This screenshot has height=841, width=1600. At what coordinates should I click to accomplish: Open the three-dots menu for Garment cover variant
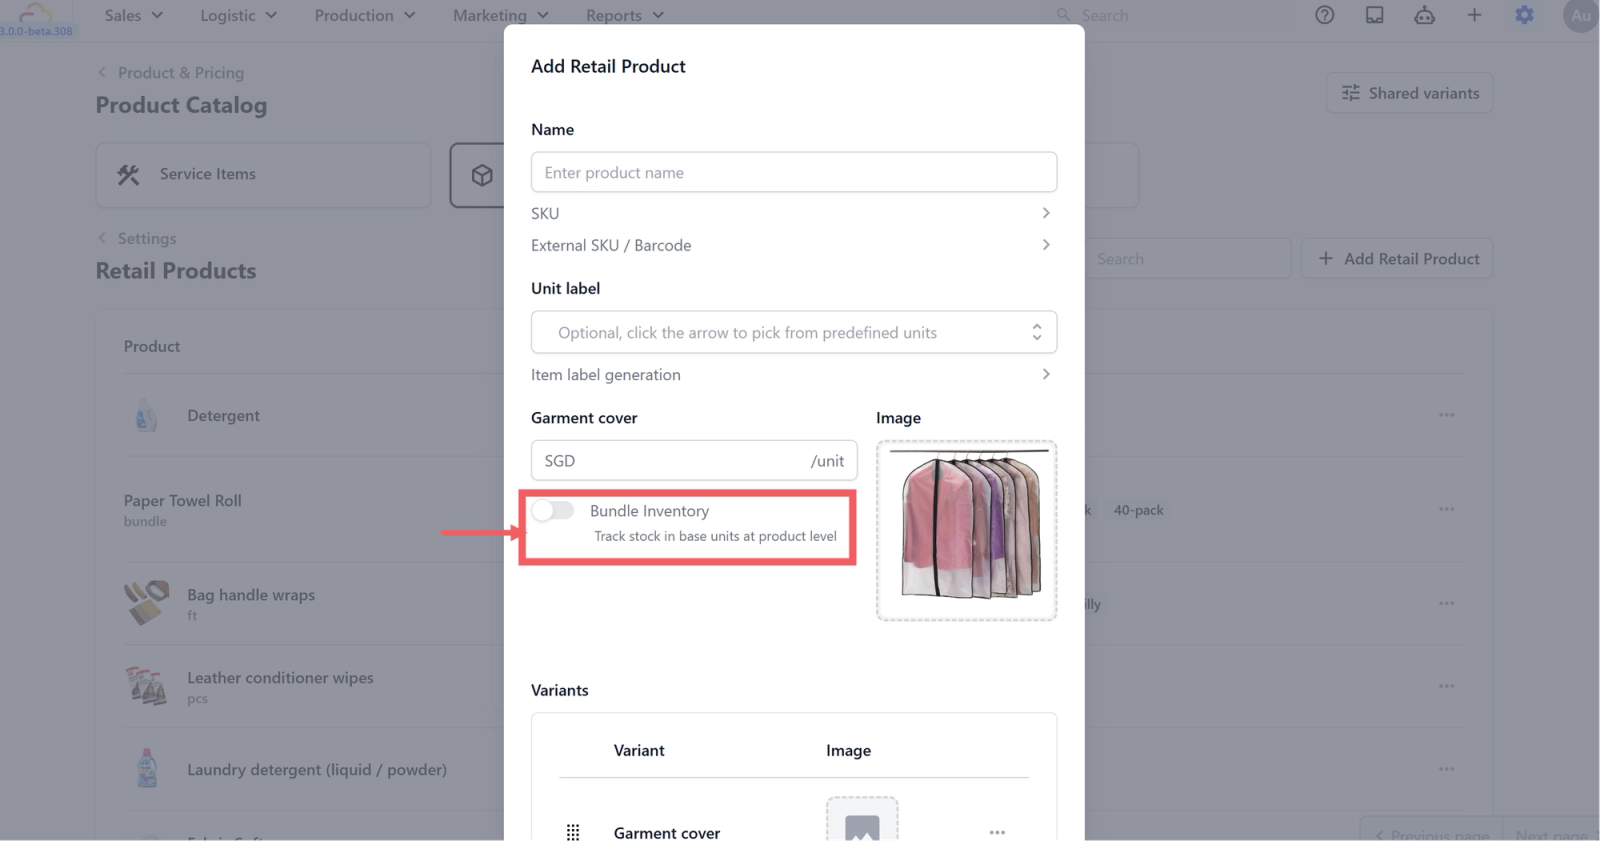click(997, 832)
